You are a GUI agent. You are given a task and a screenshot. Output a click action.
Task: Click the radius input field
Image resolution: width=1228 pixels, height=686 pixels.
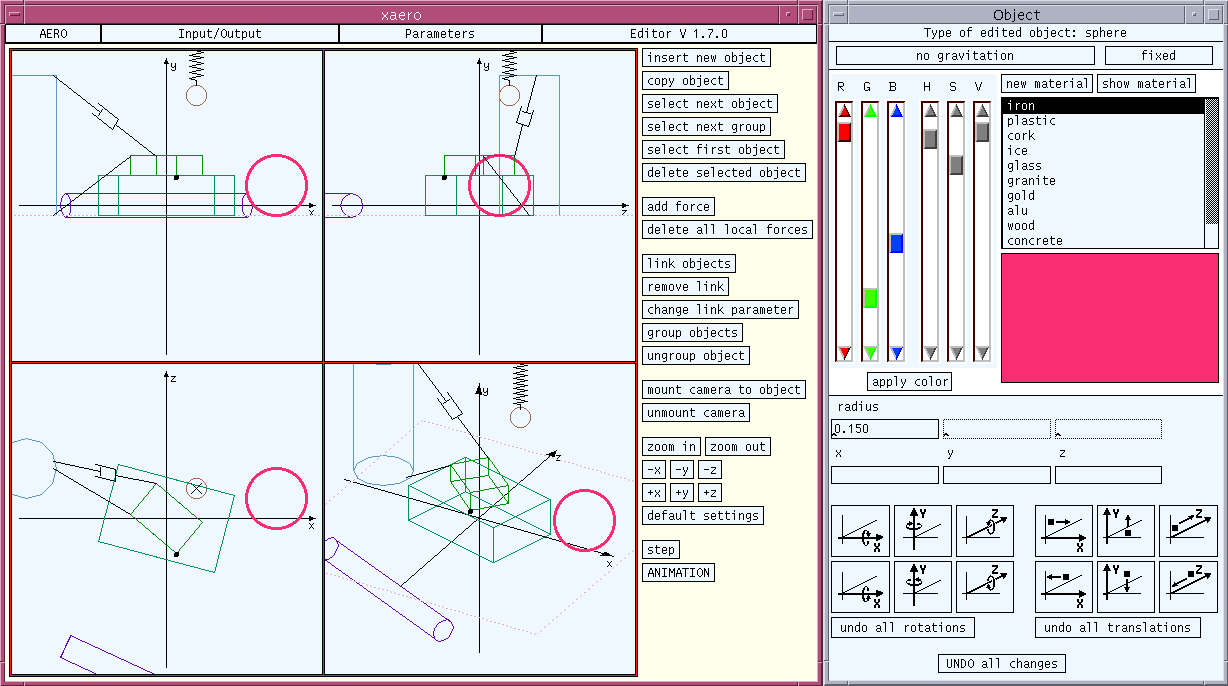pyautogui.click(x=884, y=429)
